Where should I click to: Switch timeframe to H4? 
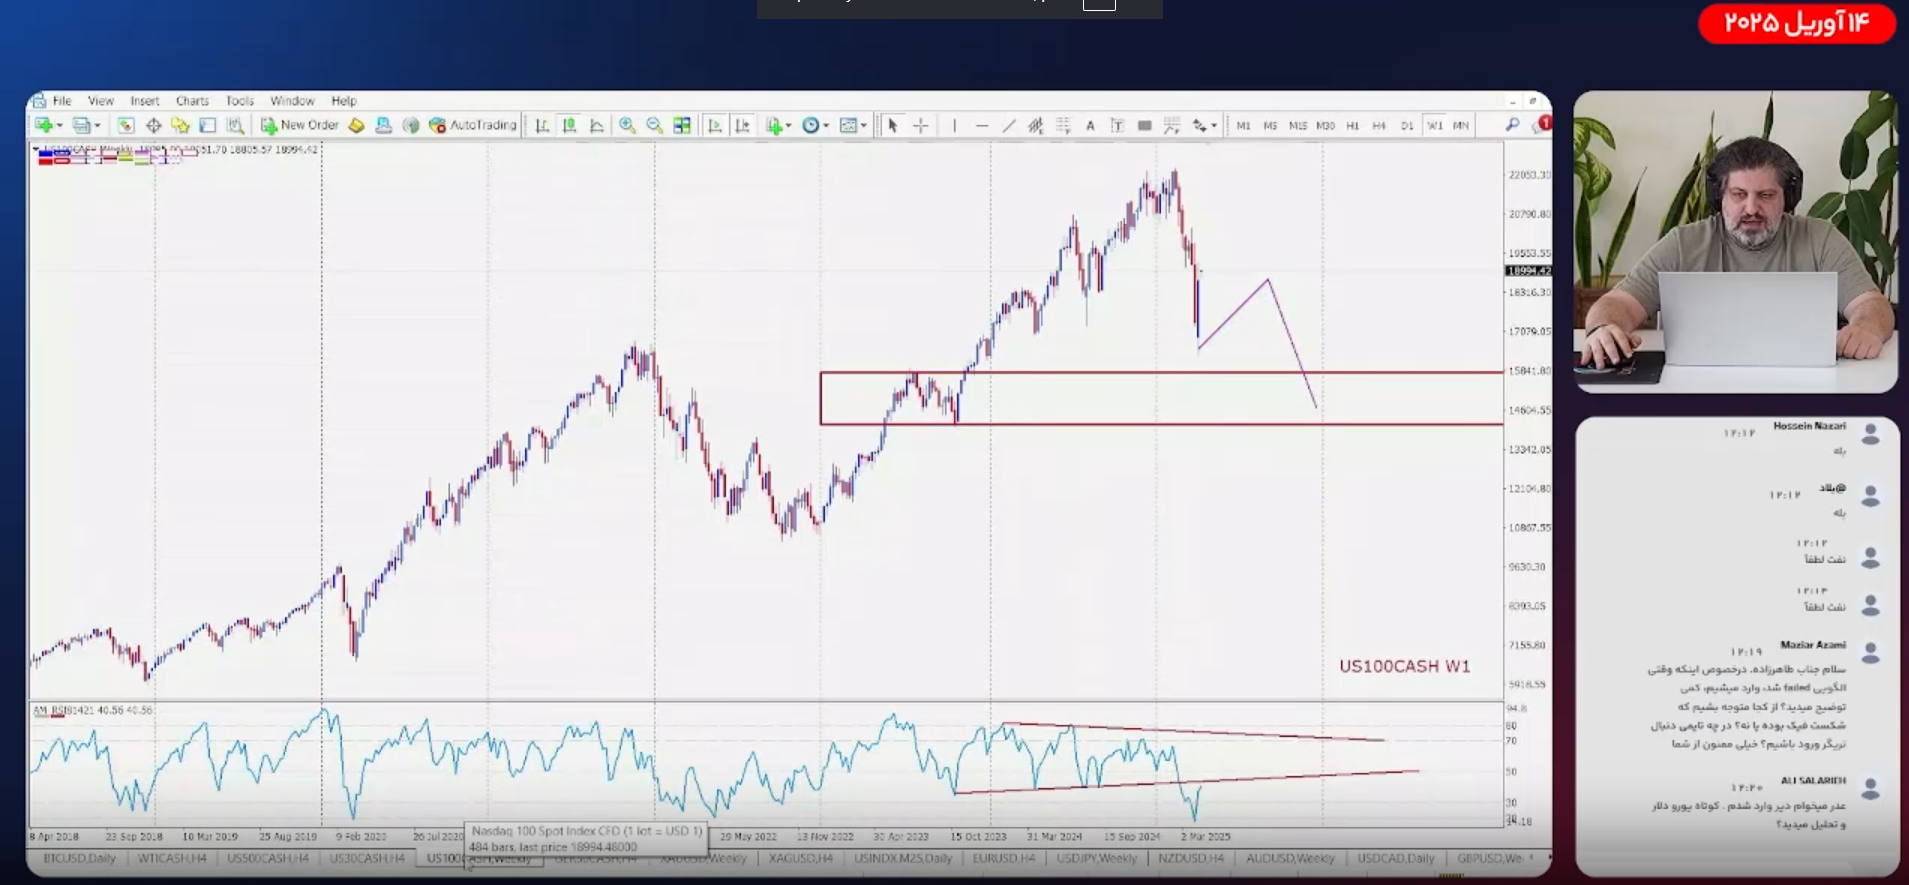pos(1379,126)
